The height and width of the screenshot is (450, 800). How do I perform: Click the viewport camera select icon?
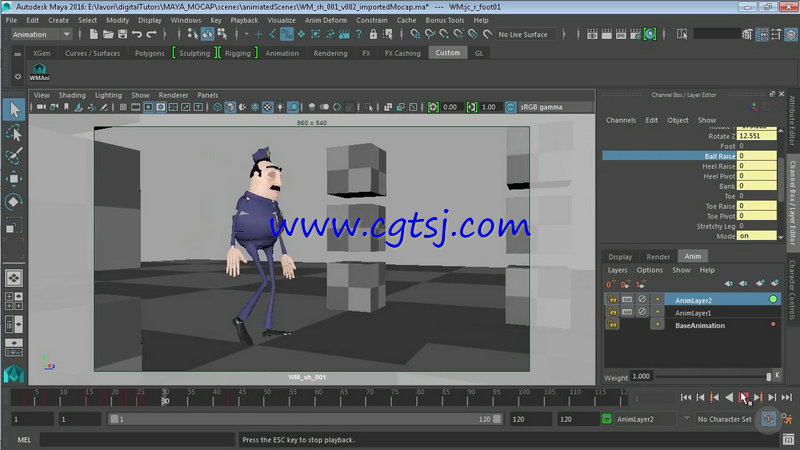click(41, 107)
